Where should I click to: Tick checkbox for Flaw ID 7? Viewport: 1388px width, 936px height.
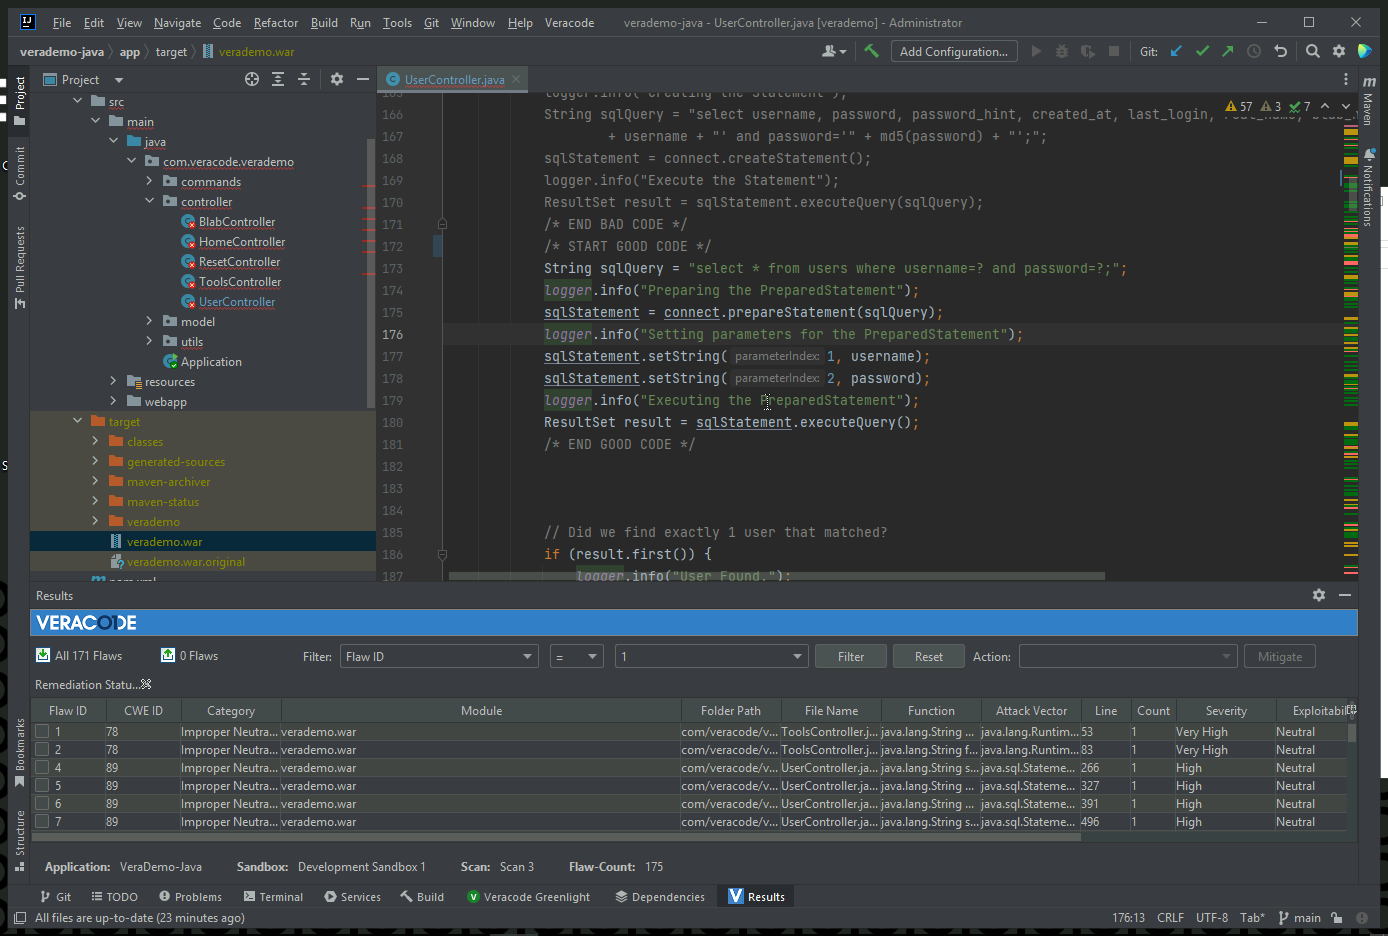[x=42, y=822]
